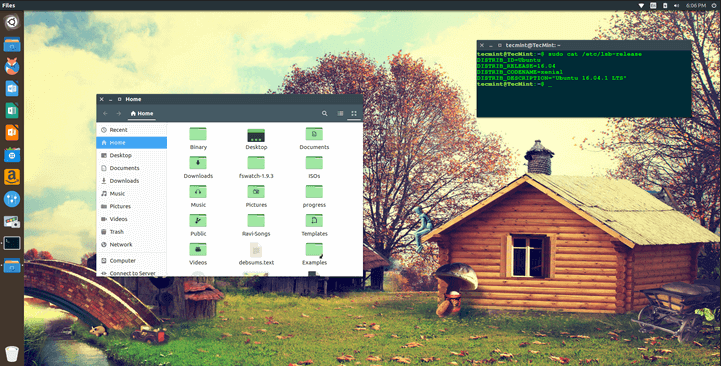Select Network in Files sidebar
Screen dimensions: 721x366
(x=132, y=245)
